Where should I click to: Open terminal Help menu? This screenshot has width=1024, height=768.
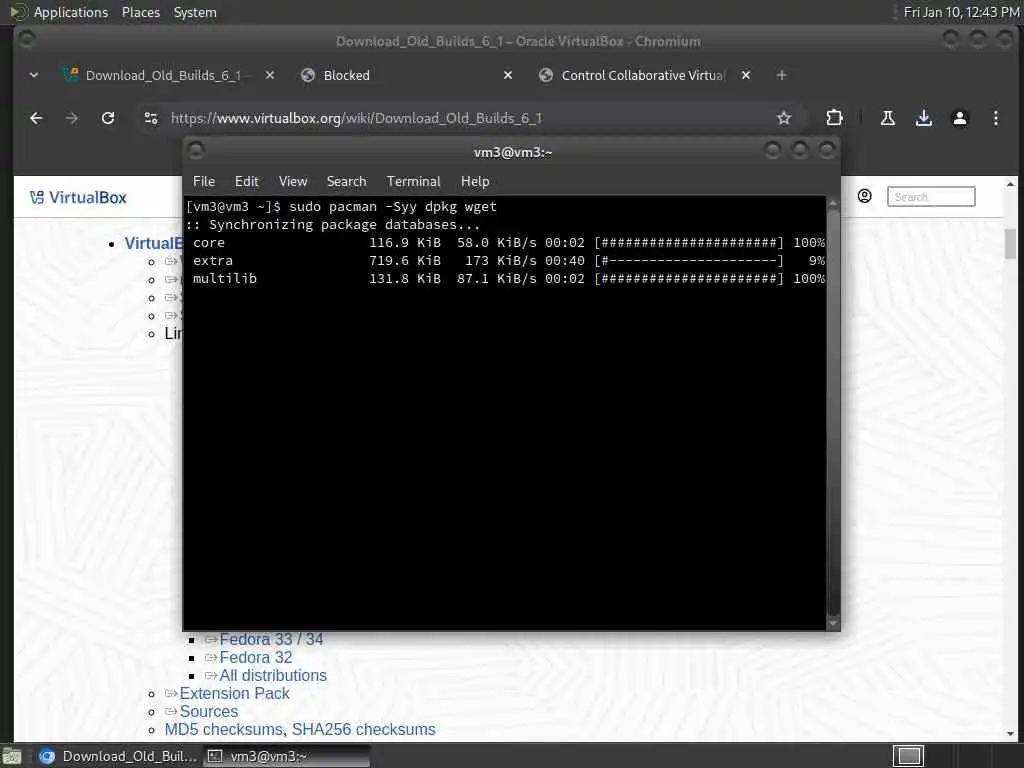pyautogui.click(x=475, y=182)
